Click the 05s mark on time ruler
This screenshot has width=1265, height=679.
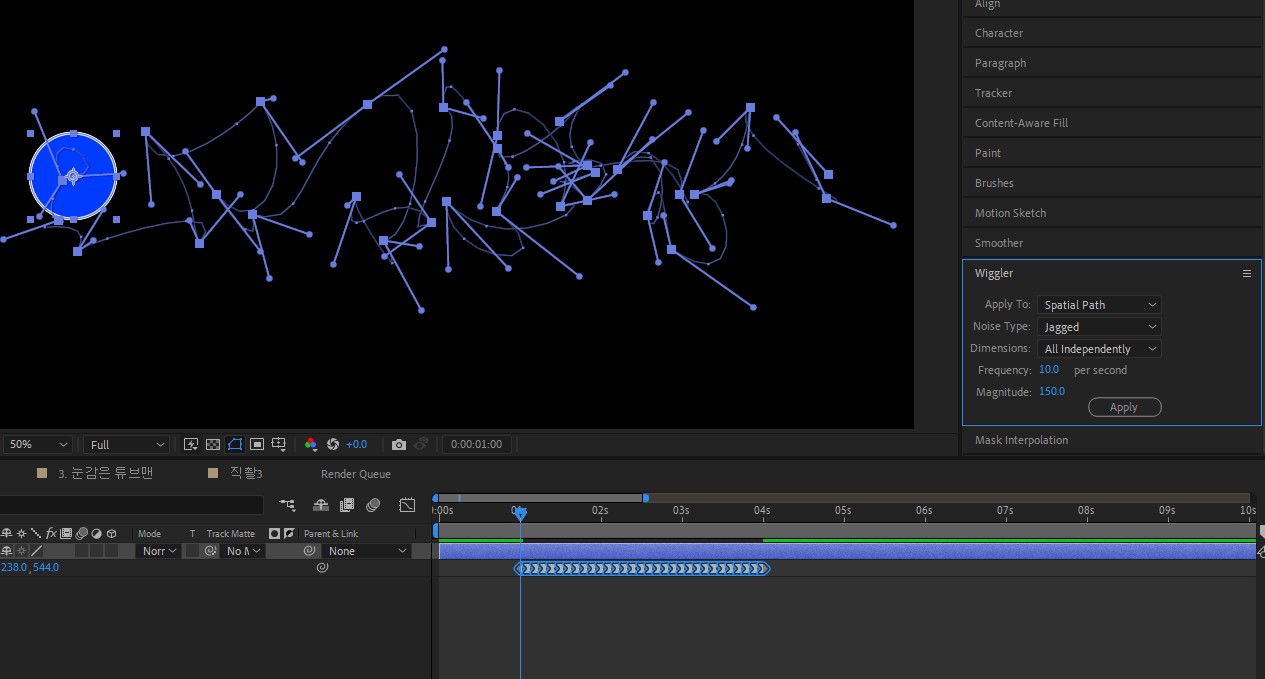(x=843, y=510)
